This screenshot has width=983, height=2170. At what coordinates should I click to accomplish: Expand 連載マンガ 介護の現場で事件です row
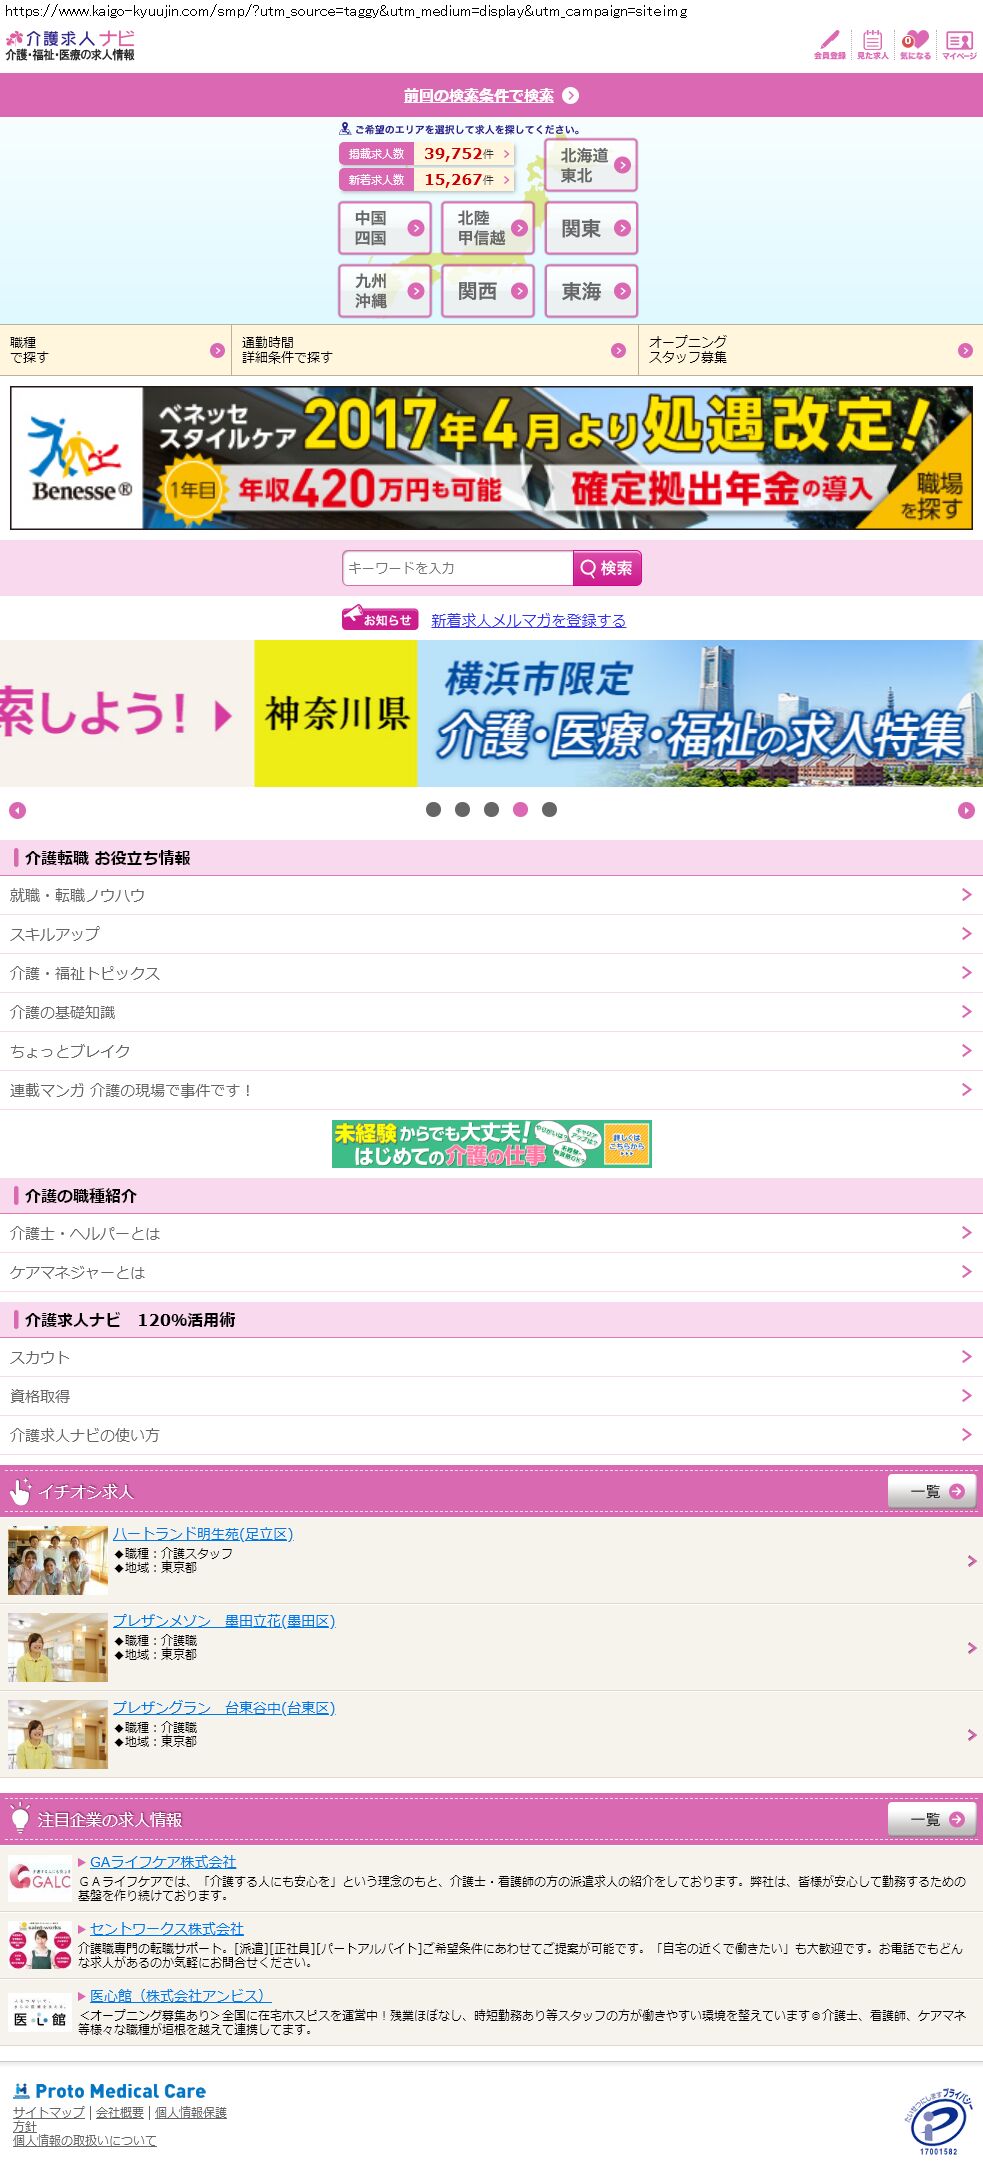[x=491, y=1090]
